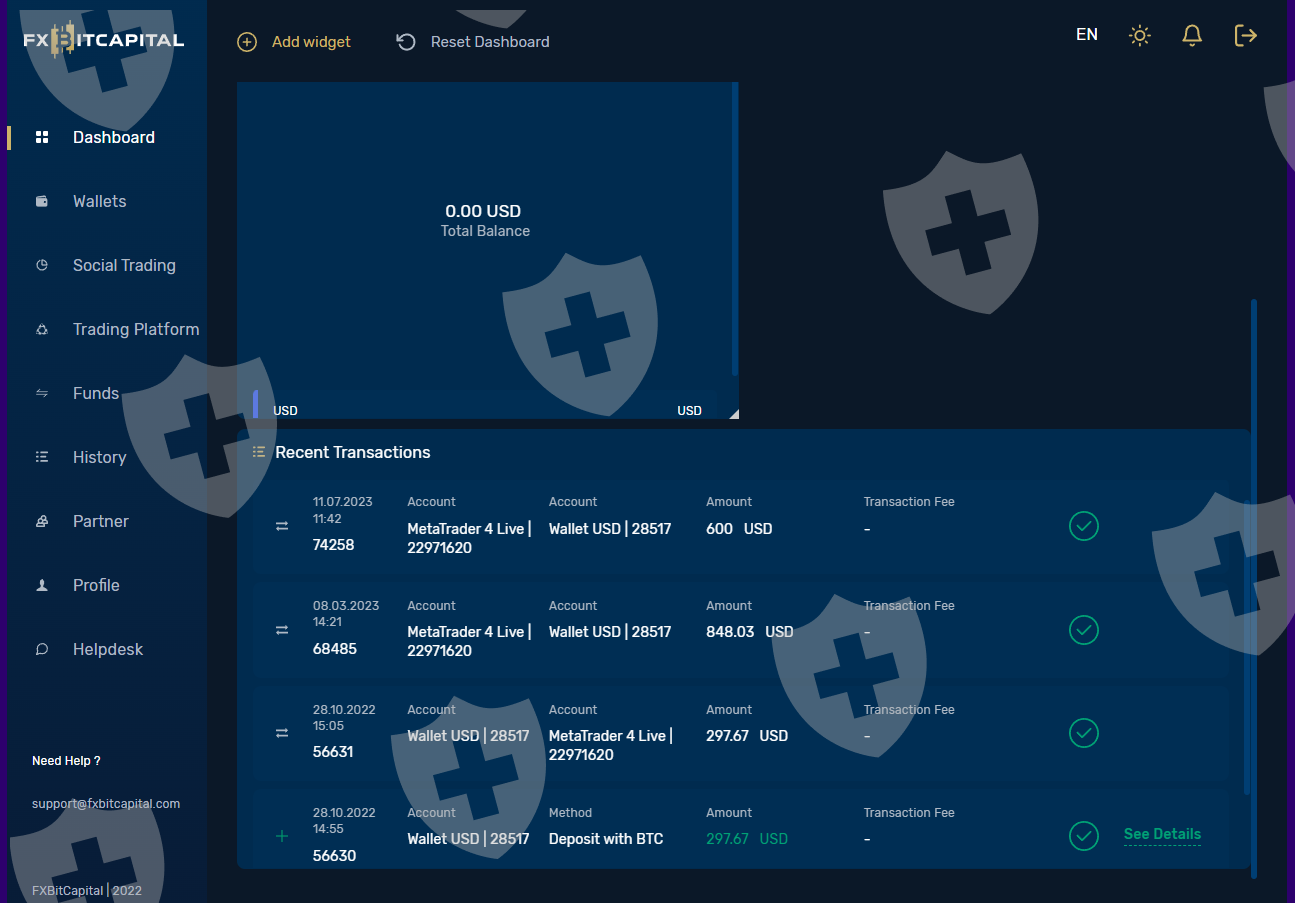Open the EN language selector
This screenshot has height=903, width=1295.
[x=1087, y=35]
